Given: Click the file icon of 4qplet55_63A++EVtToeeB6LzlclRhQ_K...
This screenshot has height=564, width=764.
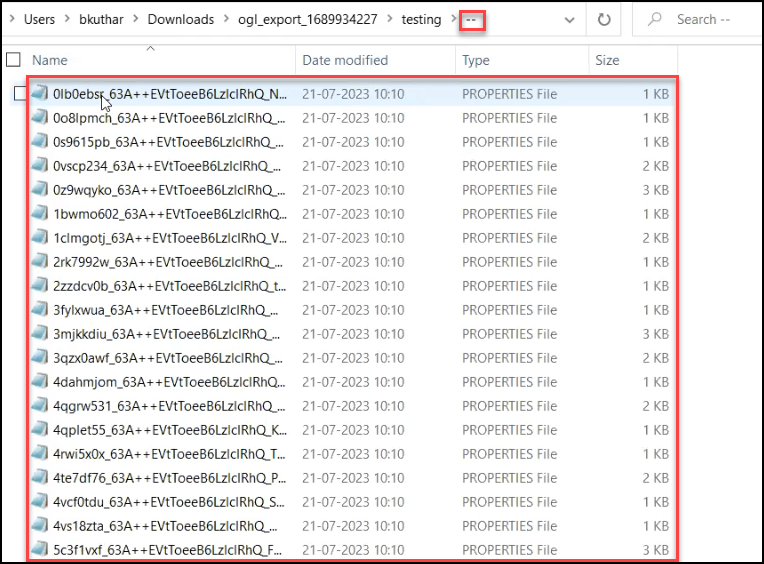Looking at the screenshot, I should pos(40,429).
